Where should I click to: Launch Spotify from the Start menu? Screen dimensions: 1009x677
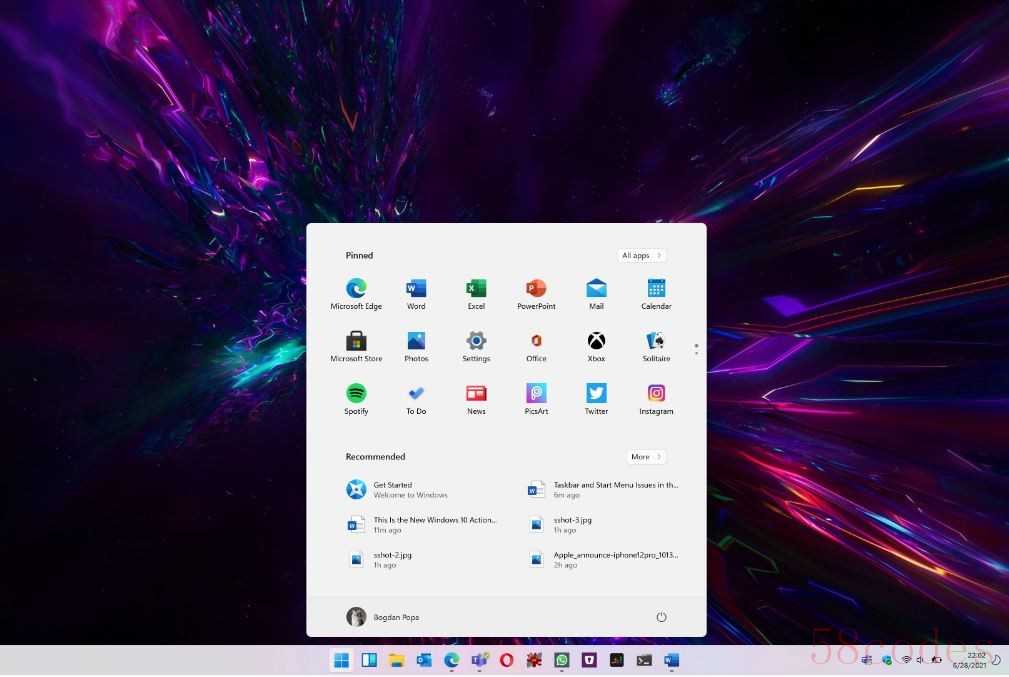[356, 396]
